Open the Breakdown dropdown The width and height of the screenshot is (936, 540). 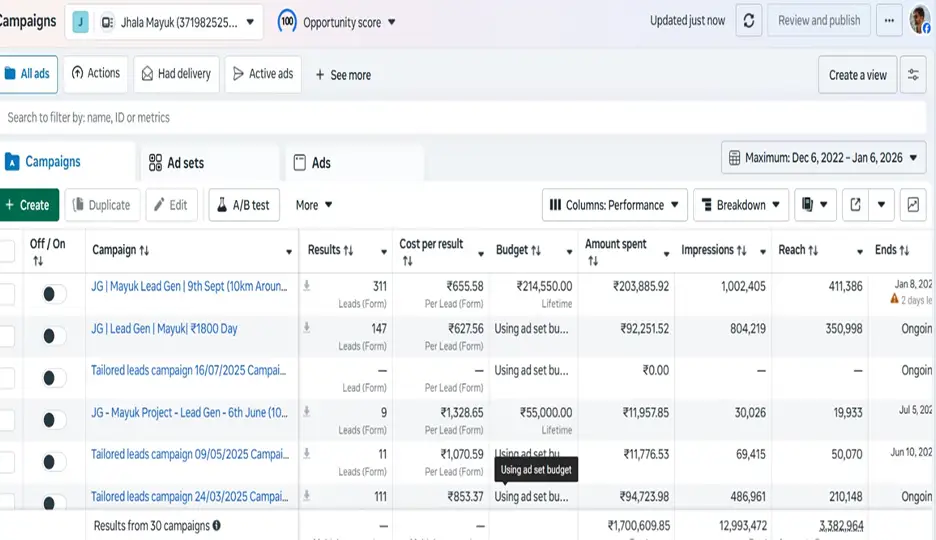pos(740,205)
